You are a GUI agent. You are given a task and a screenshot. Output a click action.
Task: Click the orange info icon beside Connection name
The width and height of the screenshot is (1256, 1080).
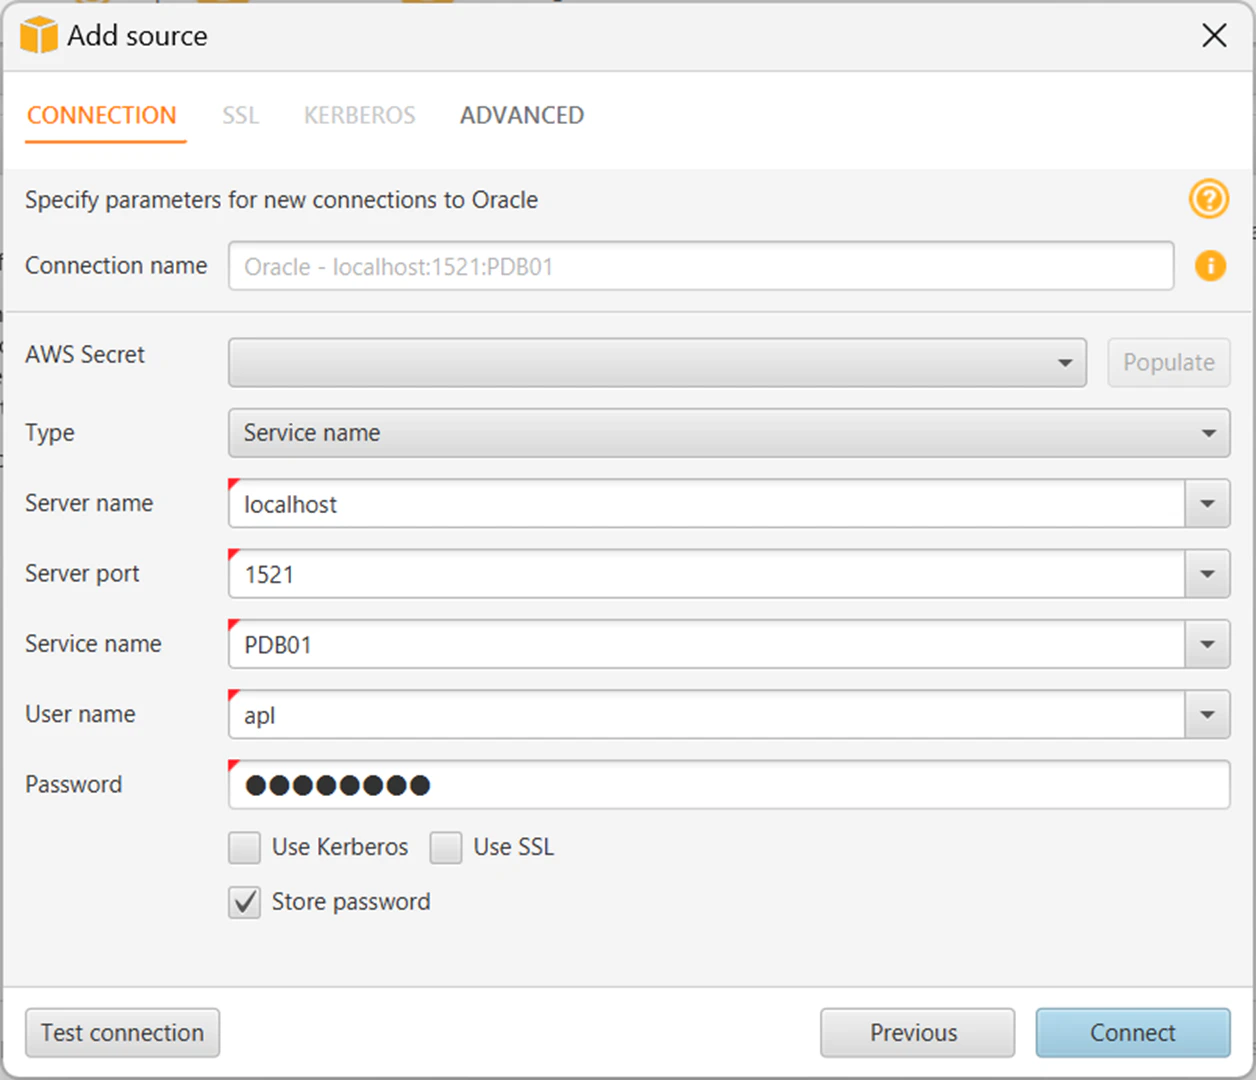coord(1210,266)
